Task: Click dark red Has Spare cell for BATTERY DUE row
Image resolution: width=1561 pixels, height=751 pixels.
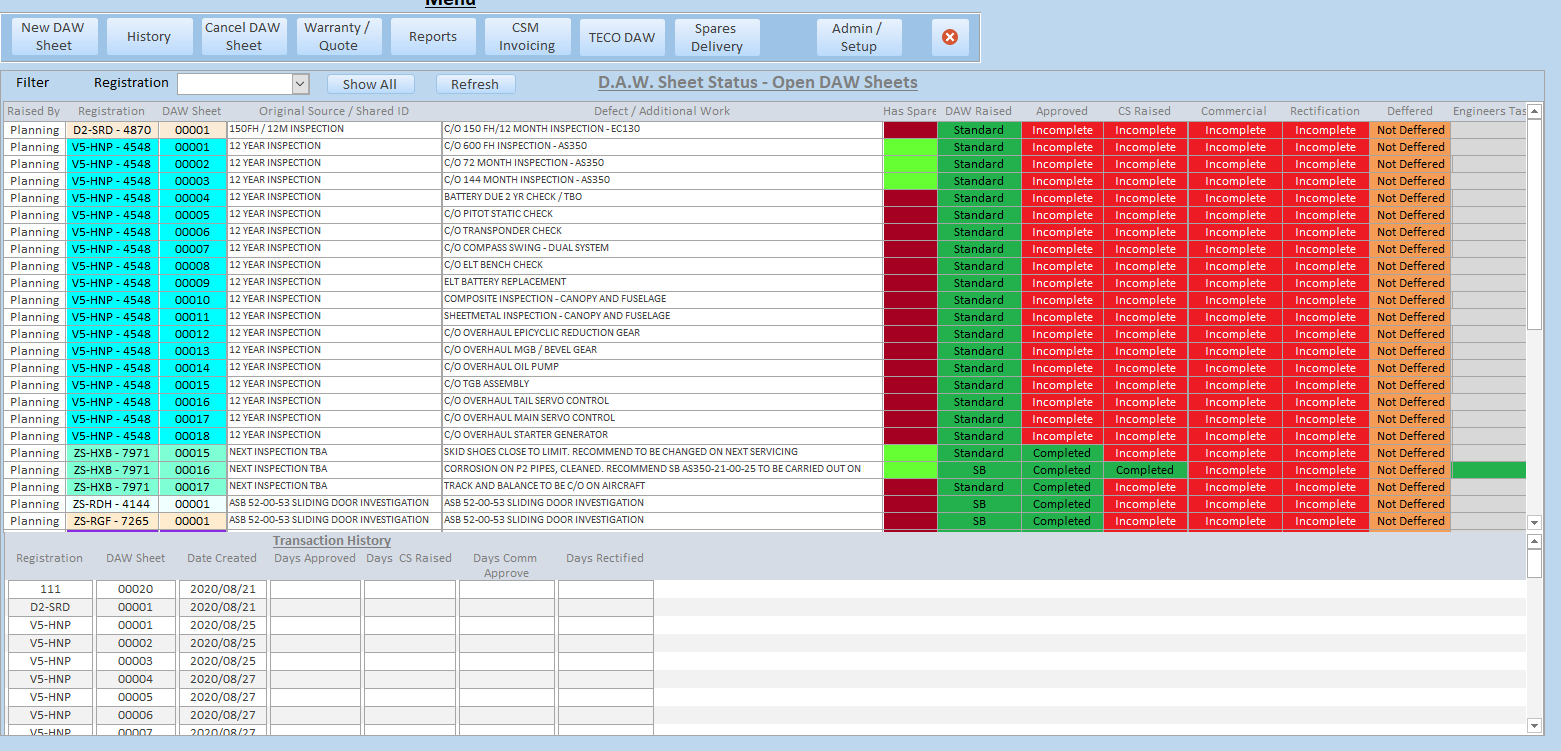Action: (x=910, y=198)
